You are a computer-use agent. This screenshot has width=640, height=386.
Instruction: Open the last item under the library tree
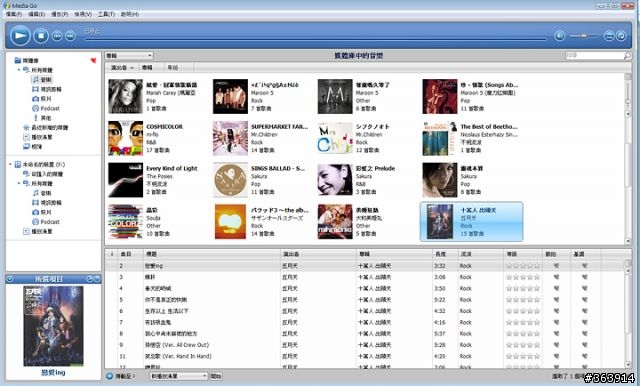[33, 146]
